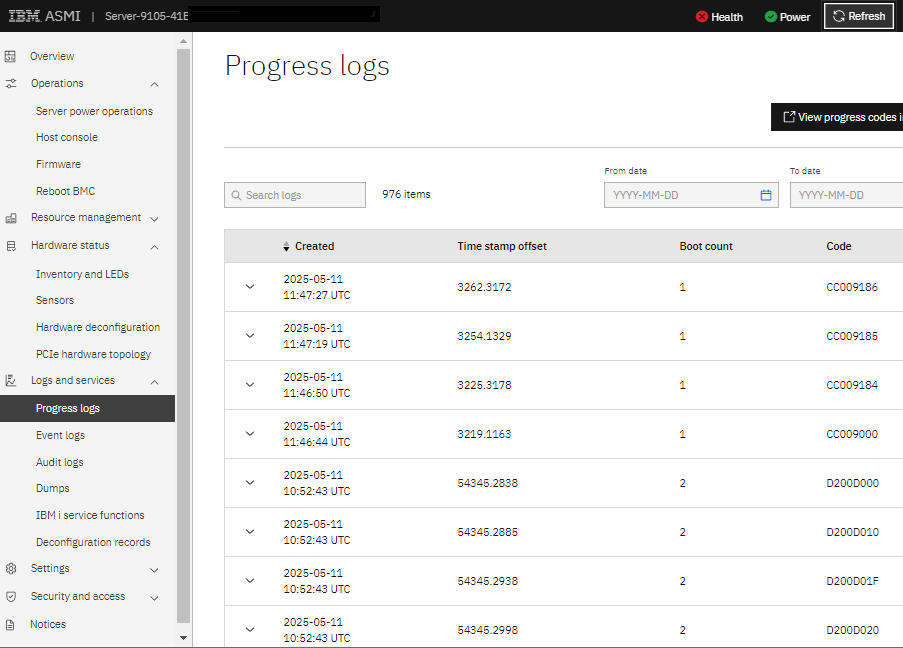Viewport: 903px width, 648px height.
Task: Expand the row with code CC009186
Action: pos(250,287)
